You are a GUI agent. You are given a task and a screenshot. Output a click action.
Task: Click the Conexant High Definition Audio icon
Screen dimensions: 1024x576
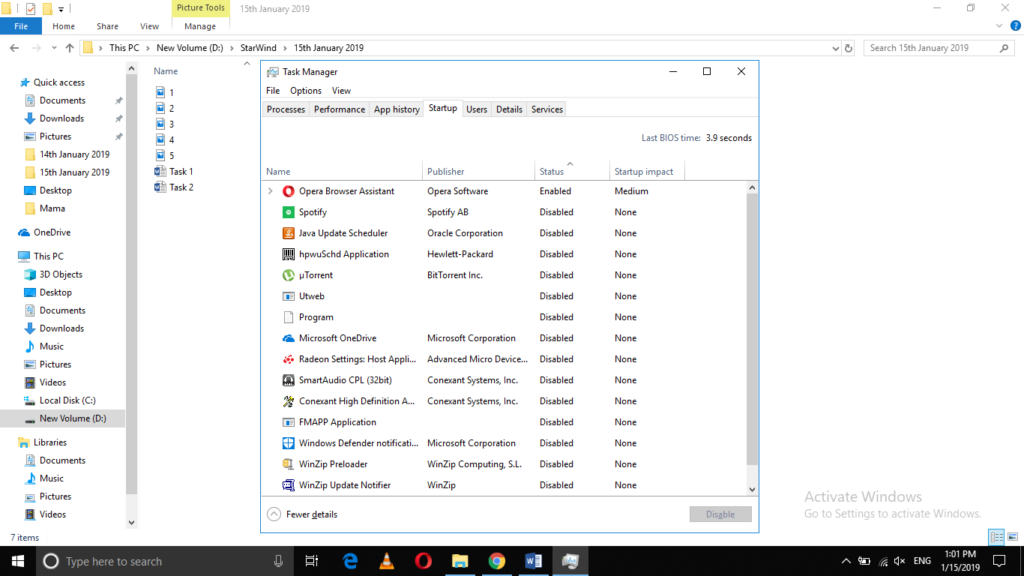pos(288,401)
